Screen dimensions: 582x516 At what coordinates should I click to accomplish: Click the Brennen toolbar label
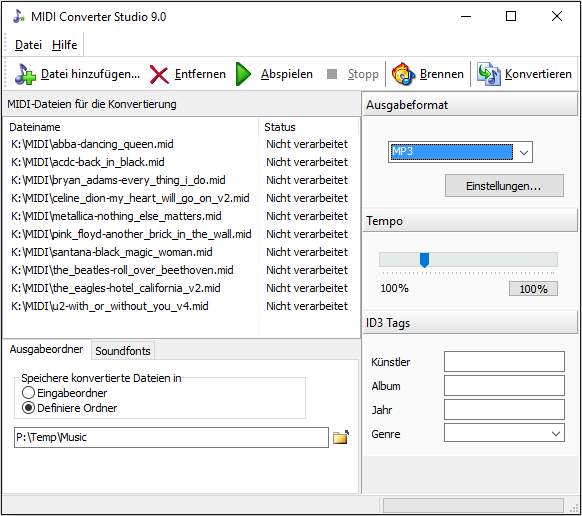click(442, 74)
